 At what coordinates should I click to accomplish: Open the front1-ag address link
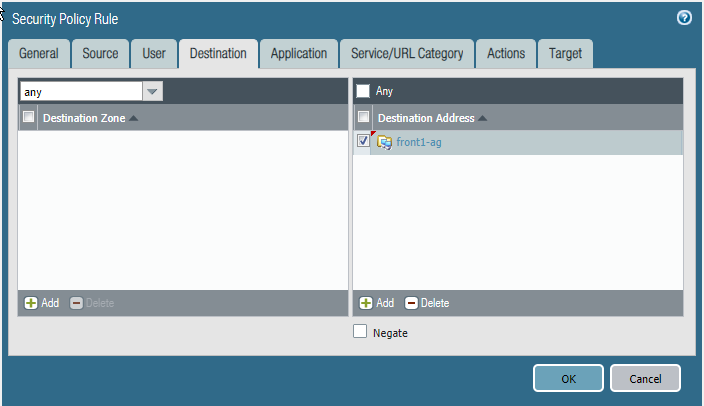[419, 142]
